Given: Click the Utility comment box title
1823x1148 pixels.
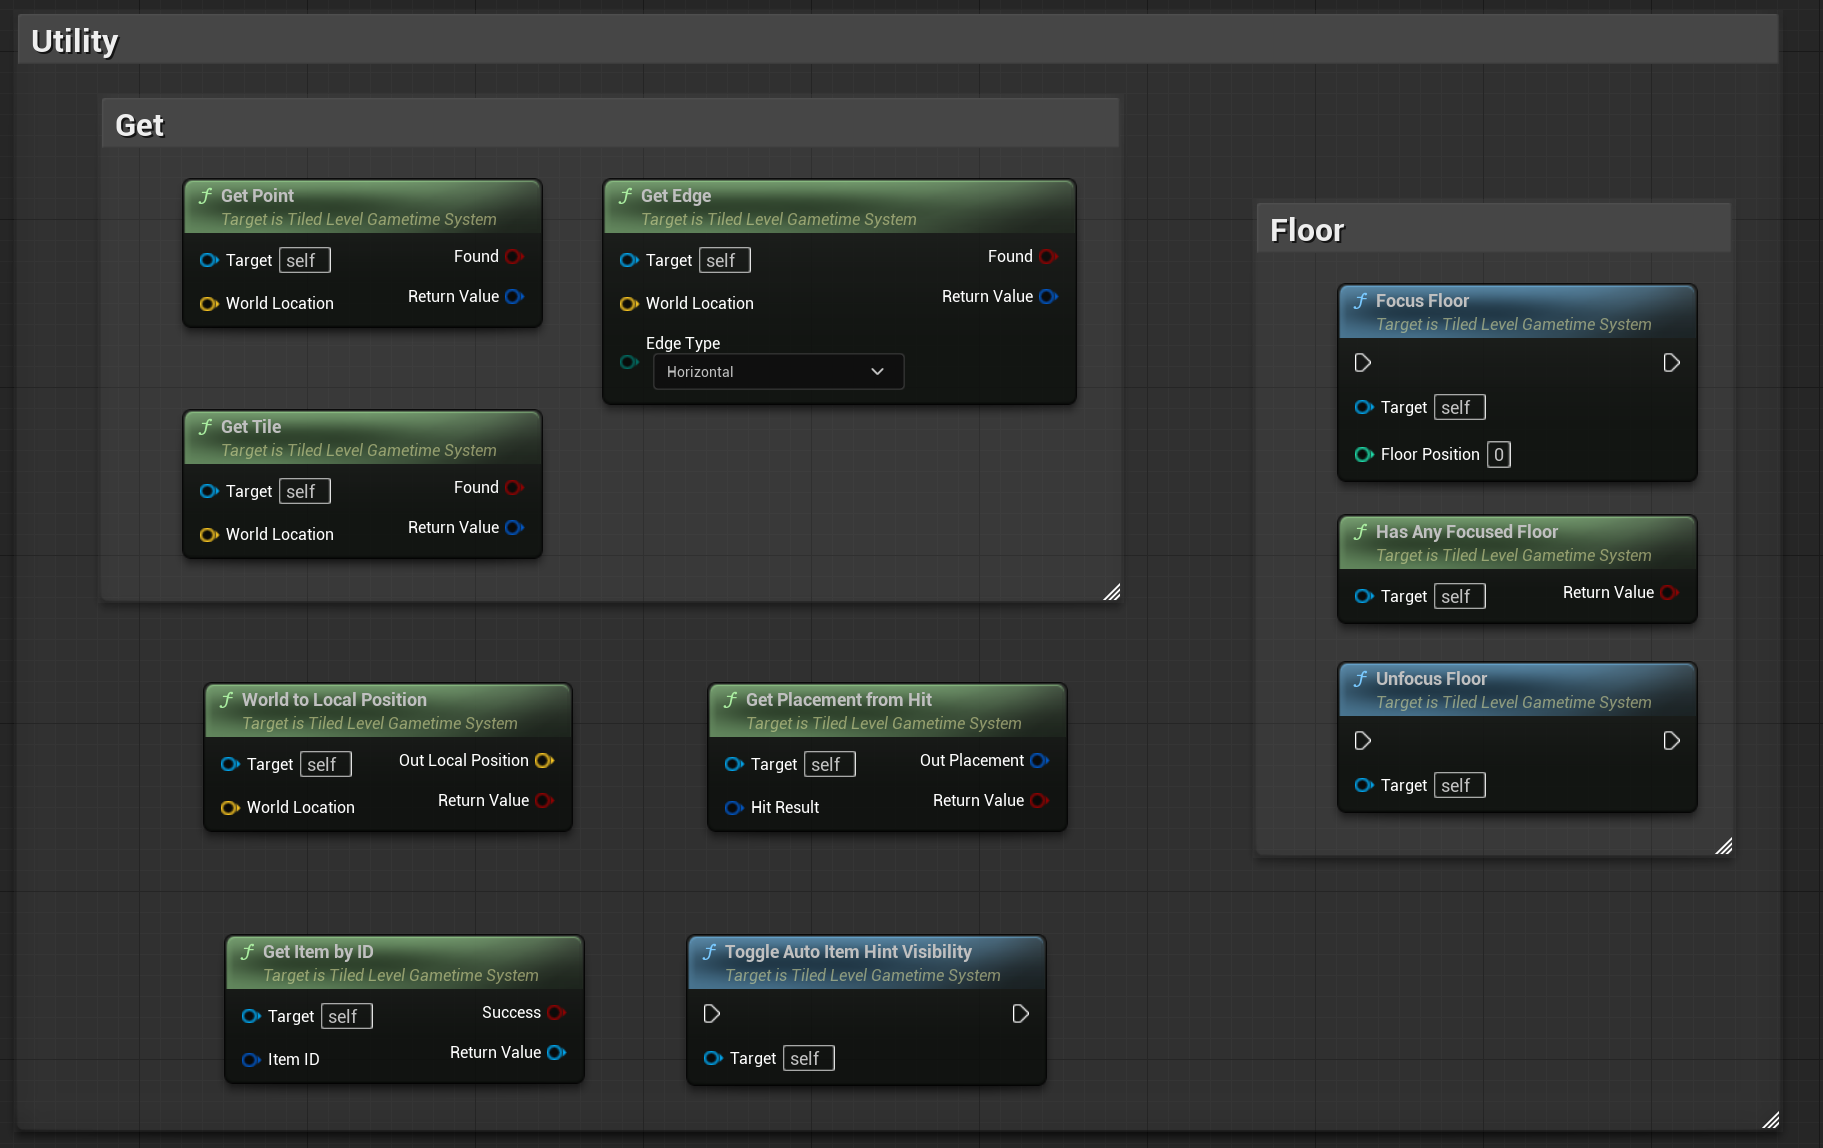Looking at the screenshot, I should pyautogui.click(x=75, y=41).
